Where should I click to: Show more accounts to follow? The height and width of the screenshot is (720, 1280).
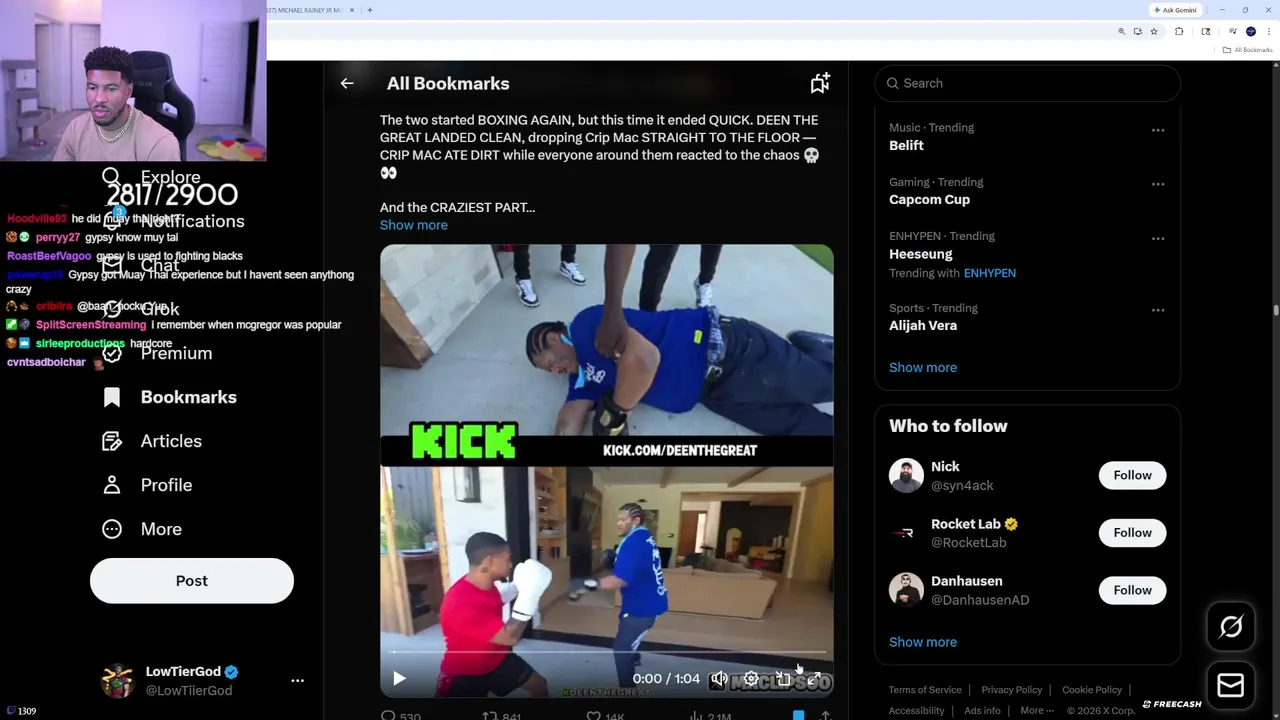(923, 642)
